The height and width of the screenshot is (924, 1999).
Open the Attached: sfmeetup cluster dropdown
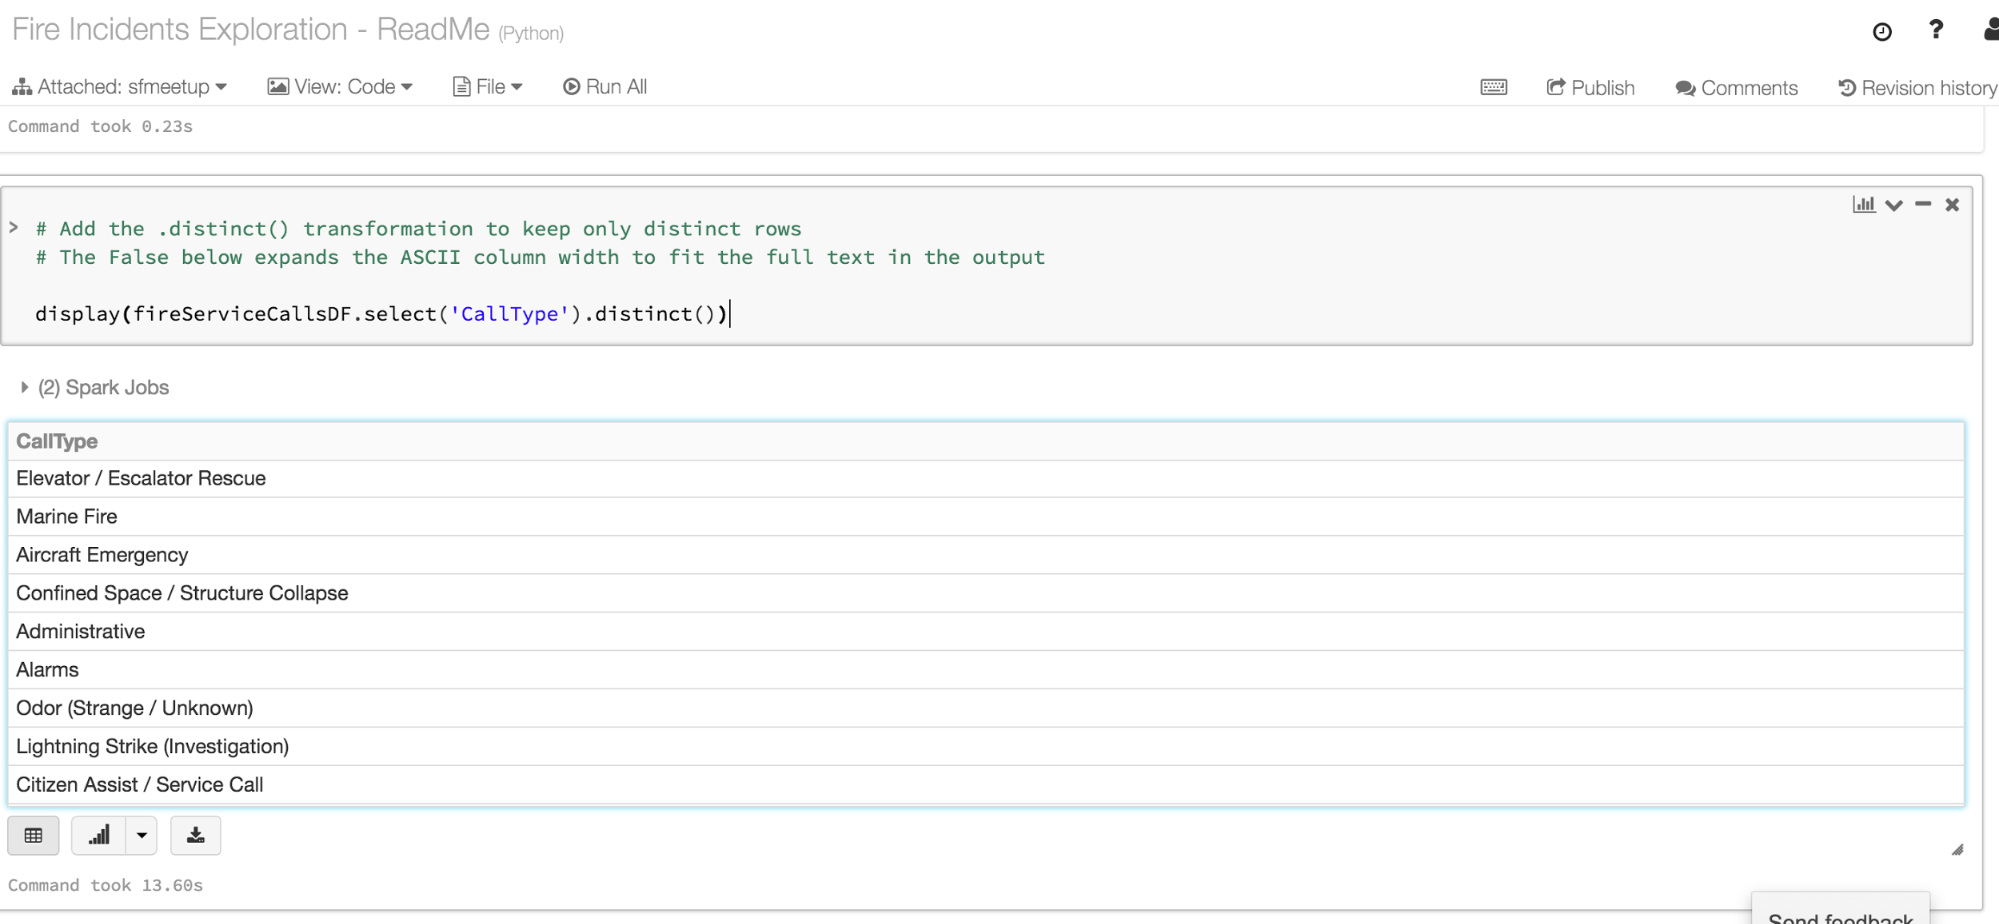[x=120, y=87]
